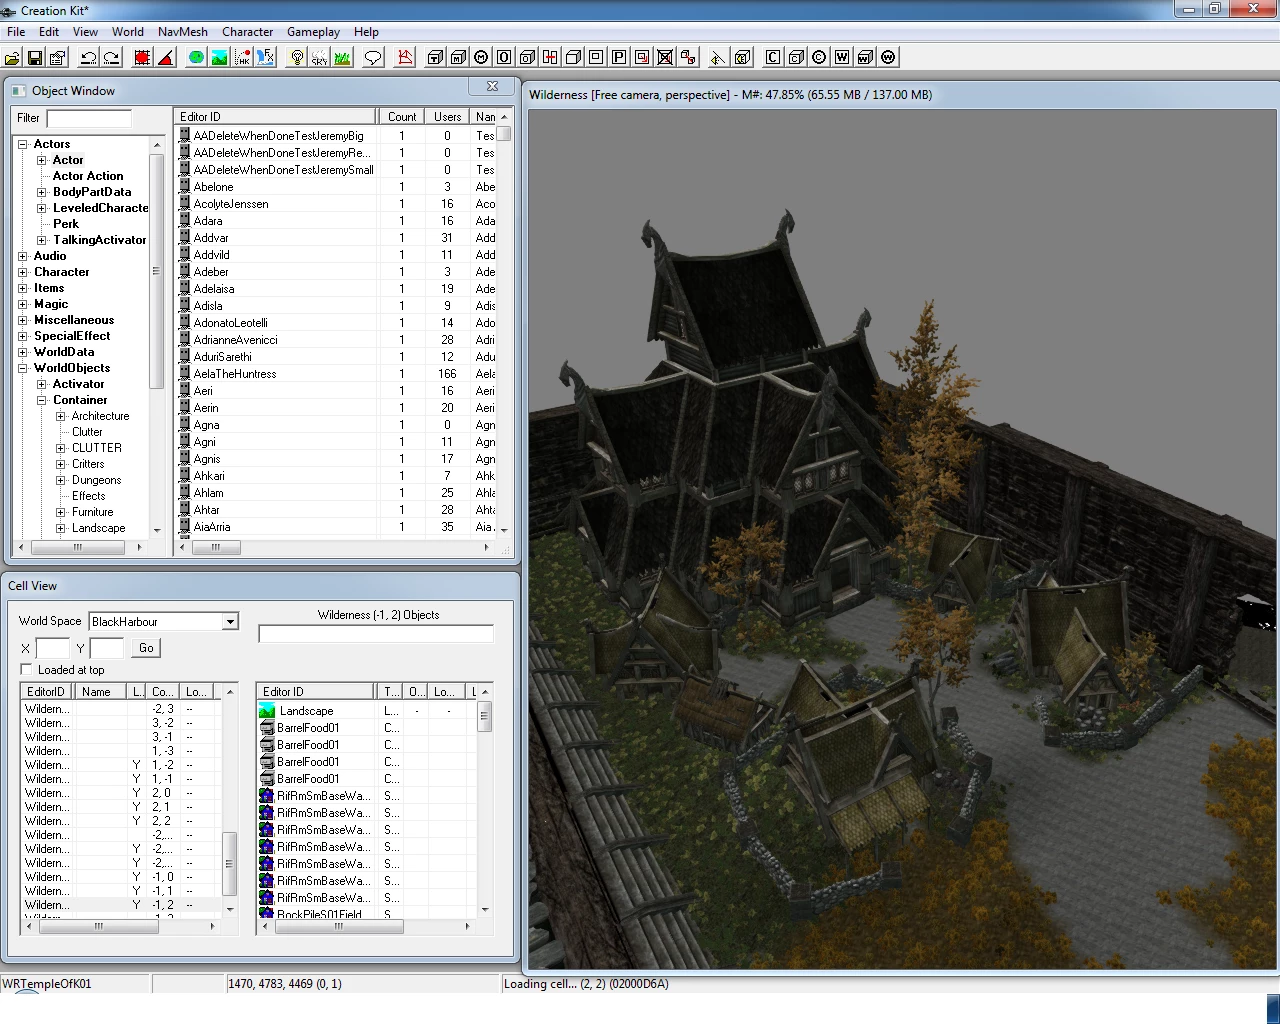This screenshot has width=1280, height=1024.
Task: Click the cube T toolbar icon
Action: 435,58
